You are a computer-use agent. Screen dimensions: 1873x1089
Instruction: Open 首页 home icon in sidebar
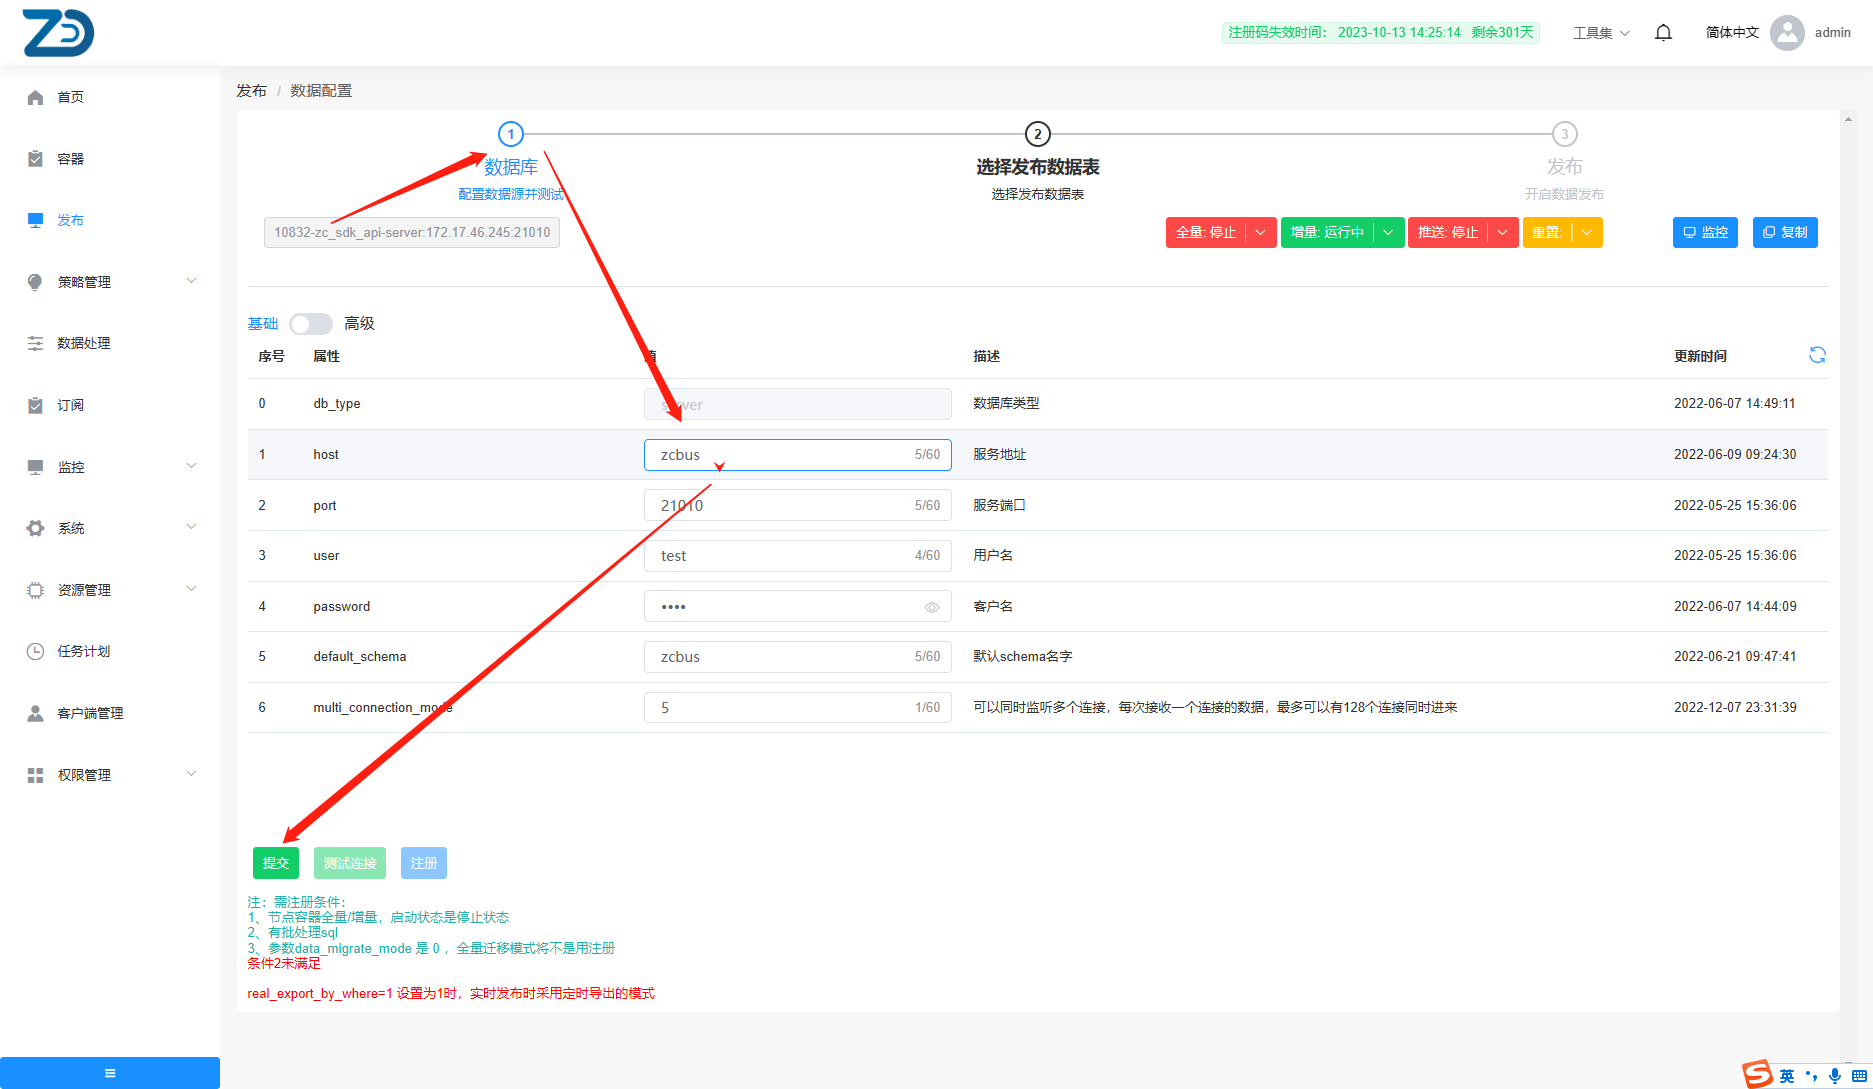coord(36,97)
